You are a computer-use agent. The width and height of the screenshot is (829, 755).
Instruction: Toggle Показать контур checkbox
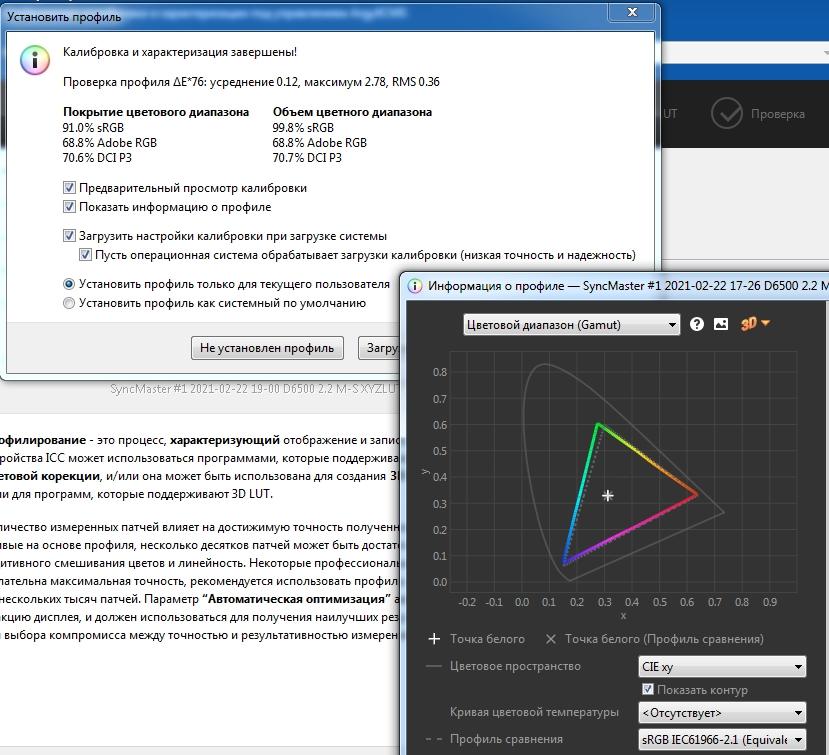pyautogui.click(x=648, y=689)
